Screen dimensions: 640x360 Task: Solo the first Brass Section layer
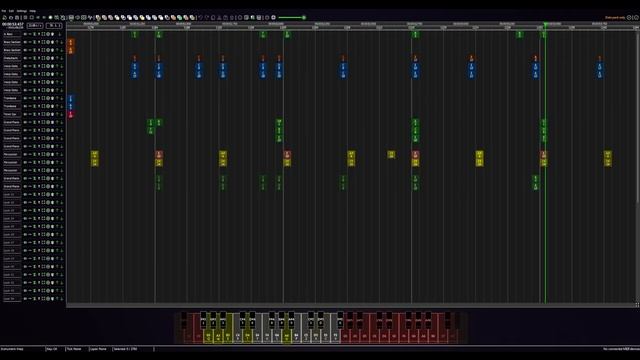click(x=39, y=42)
